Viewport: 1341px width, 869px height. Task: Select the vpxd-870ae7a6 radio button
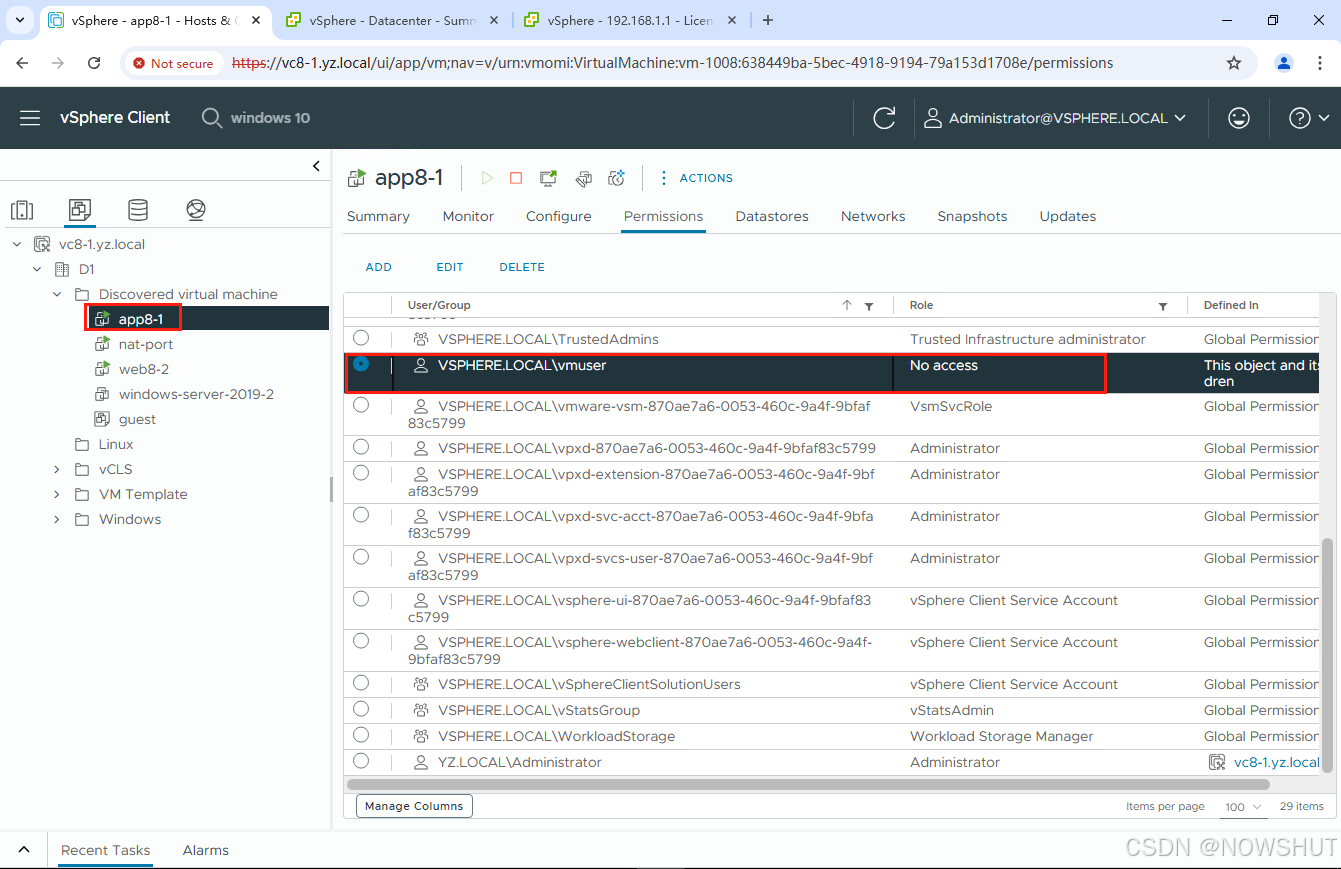361,447
